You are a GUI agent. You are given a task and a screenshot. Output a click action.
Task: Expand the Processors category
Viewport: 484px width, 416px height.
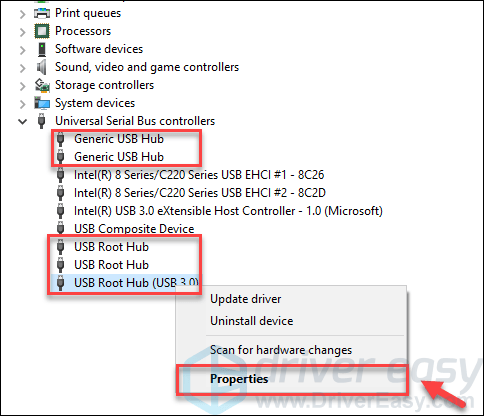(22, 32)
